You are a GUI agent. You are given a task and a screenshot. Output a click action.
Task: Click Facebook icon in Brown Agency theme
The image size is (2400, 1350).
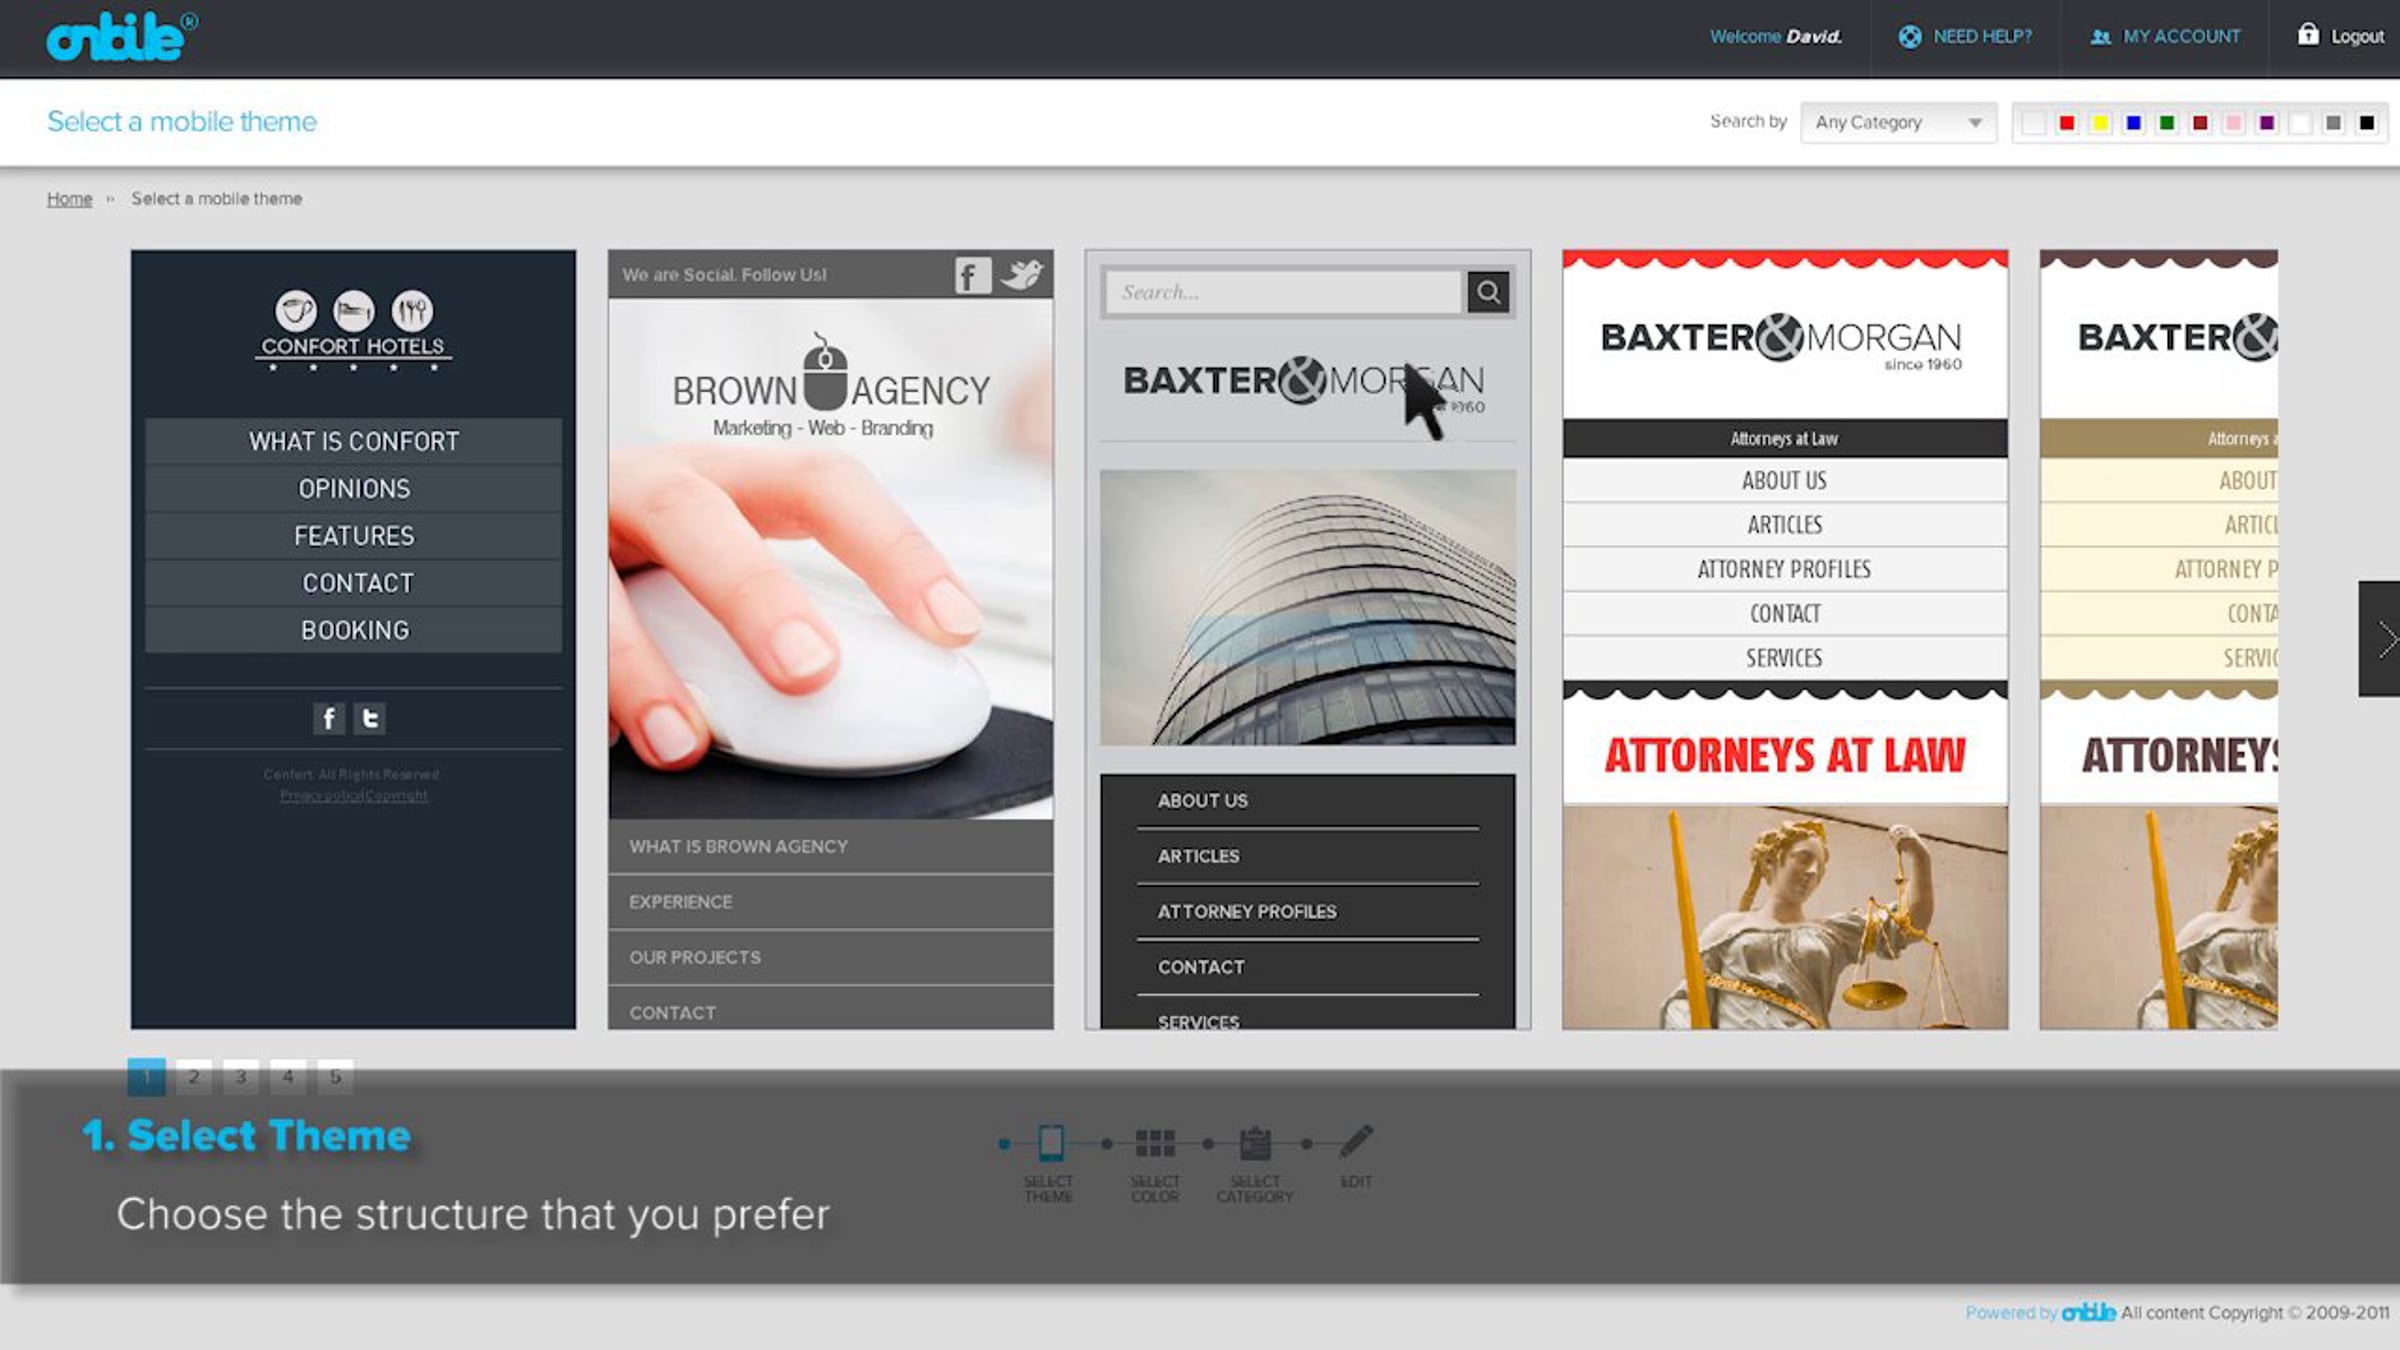point(971,275)
